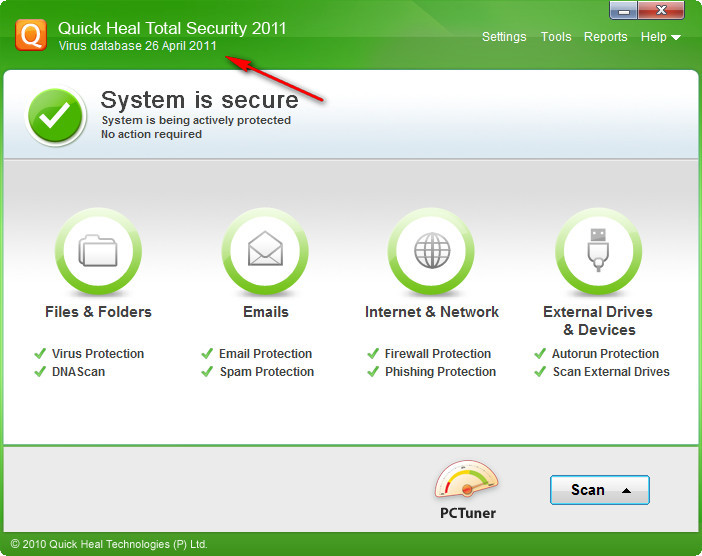Click the Quick Heal orange Q logo
The width and height of the screenshot is (702, 556).
pos(31,34)
